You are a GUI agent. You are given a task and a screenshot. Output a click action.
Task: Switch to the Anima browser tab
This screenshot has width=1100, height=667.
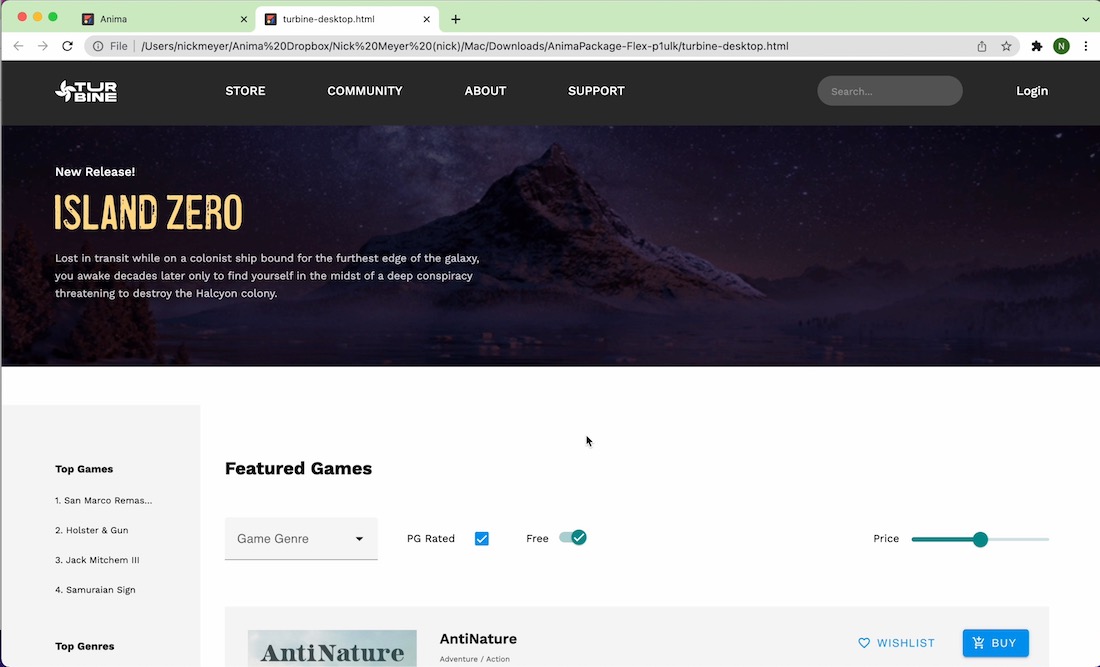[x=160, y=19]
